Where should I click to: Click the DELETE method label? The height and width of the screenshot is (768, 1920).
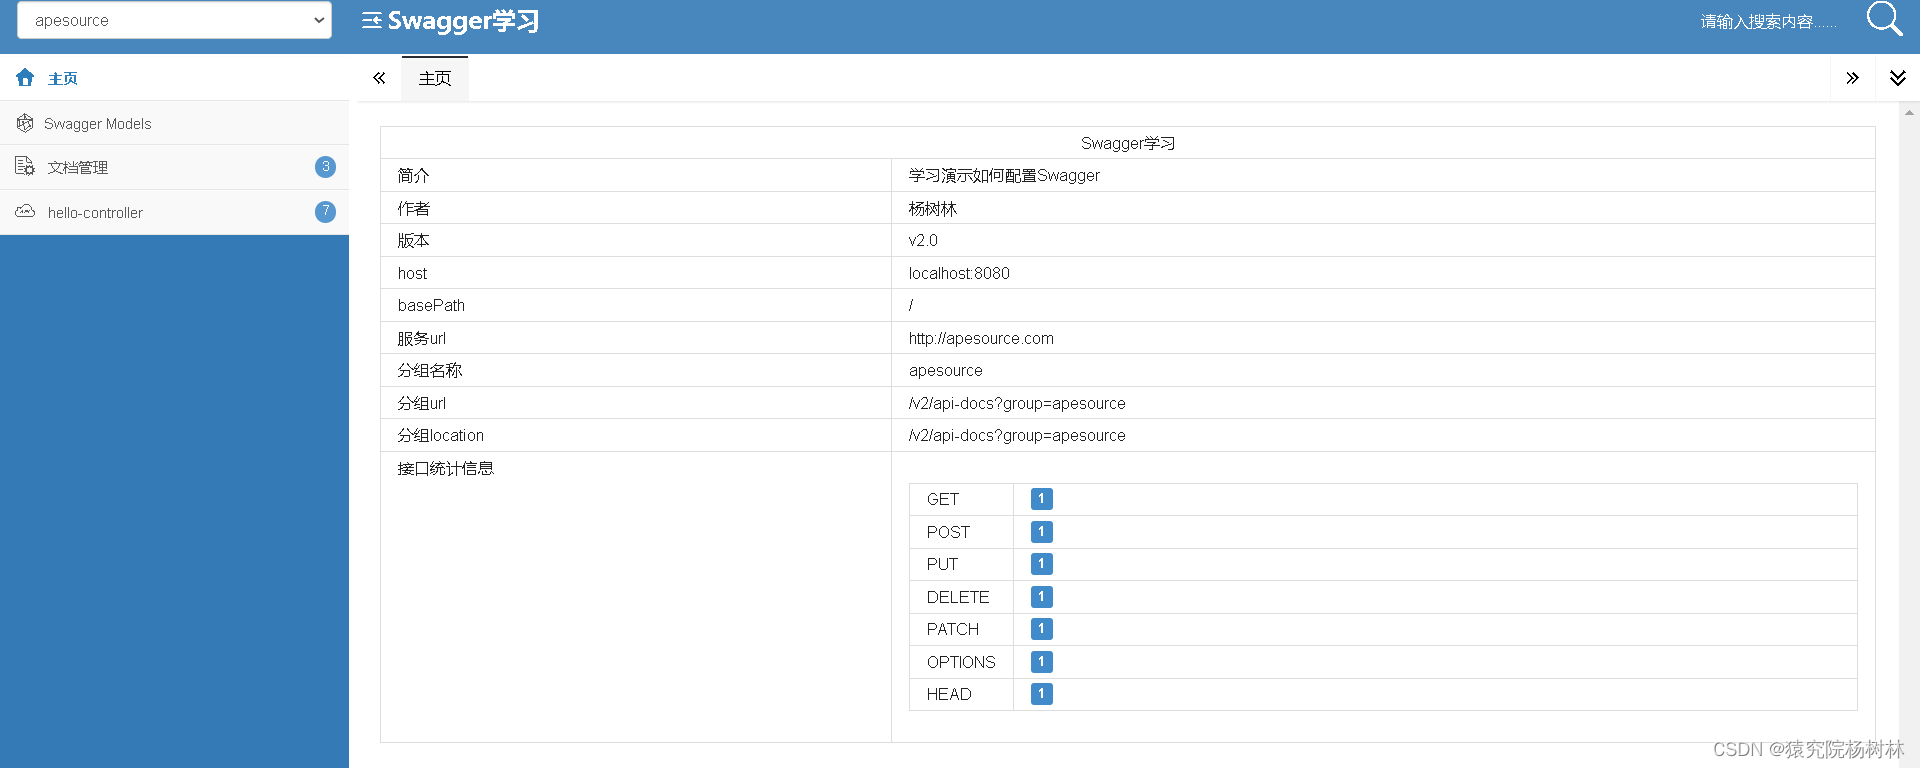958,597
